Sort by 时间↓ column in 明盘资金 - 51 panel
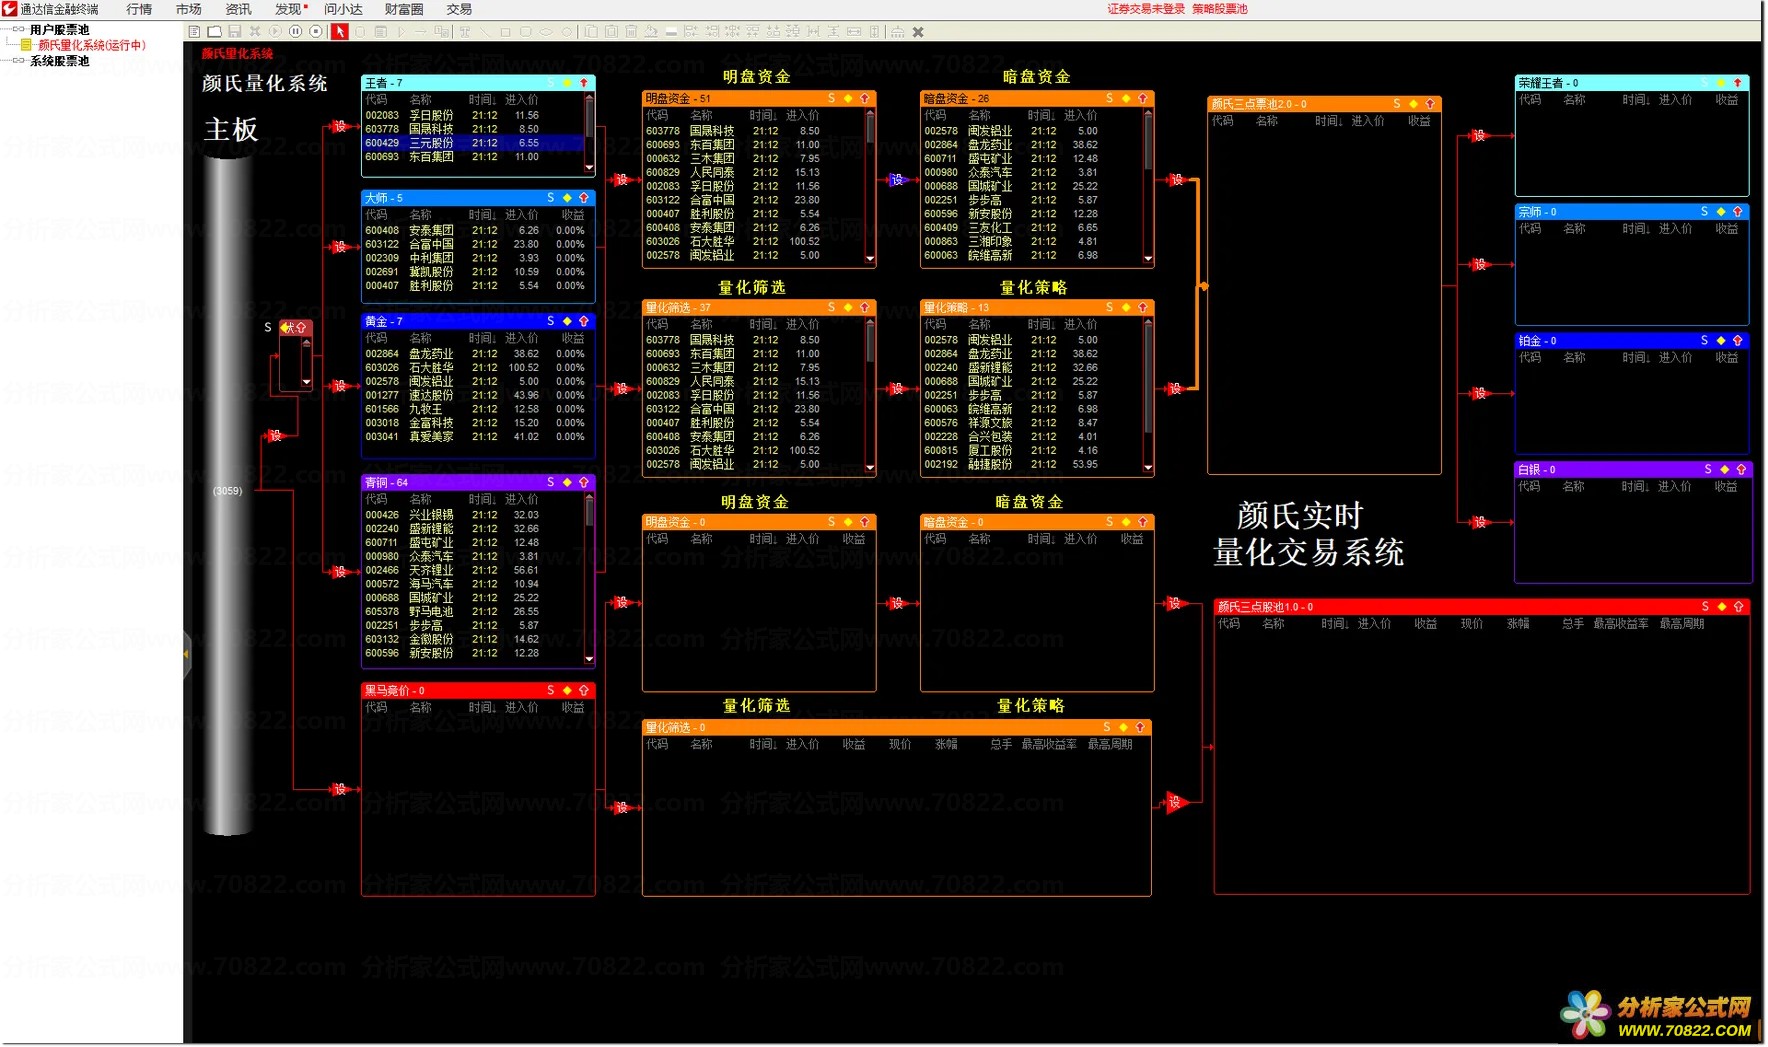 (763, 115)
